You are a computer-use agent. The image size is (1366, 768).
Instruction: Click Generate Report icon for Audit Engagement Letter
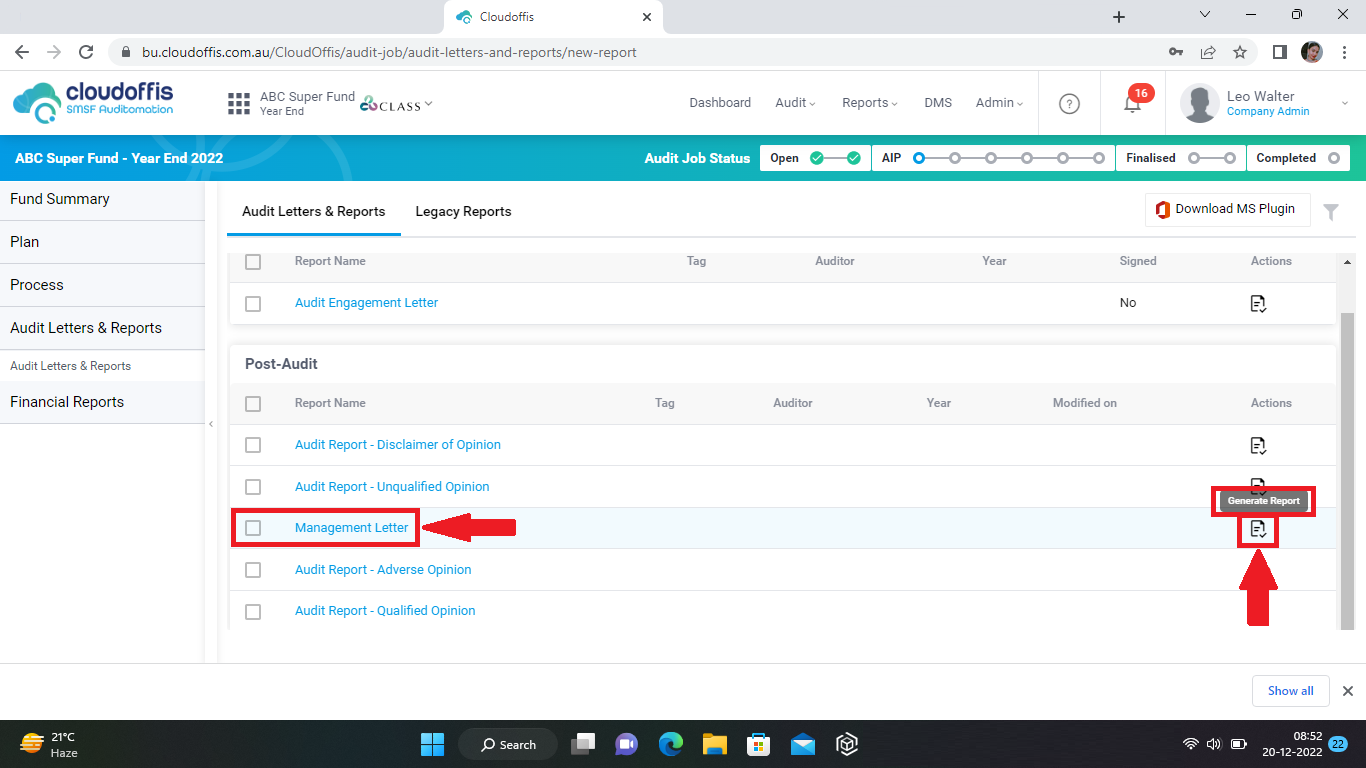[x=1258, y=303]
